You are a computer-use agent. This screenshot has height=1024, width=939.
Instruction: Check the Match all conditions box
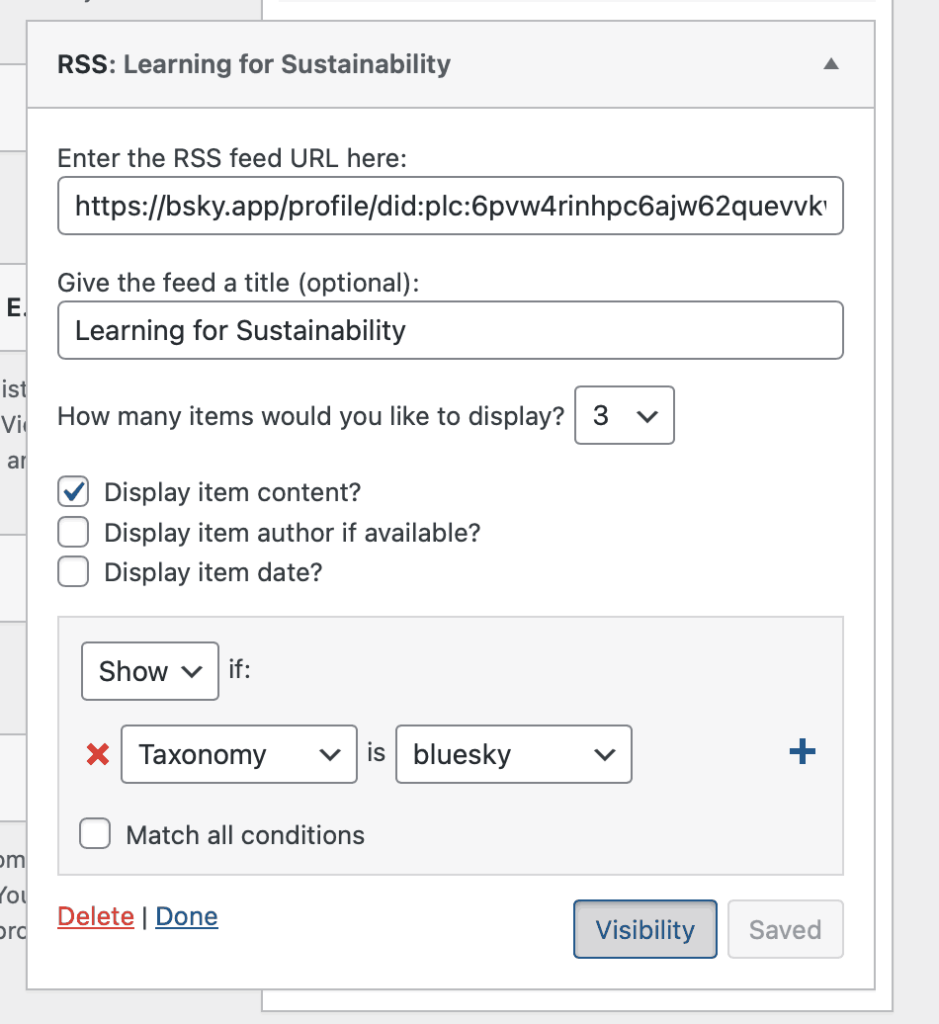pyautogui.click(x=95, y=835)
